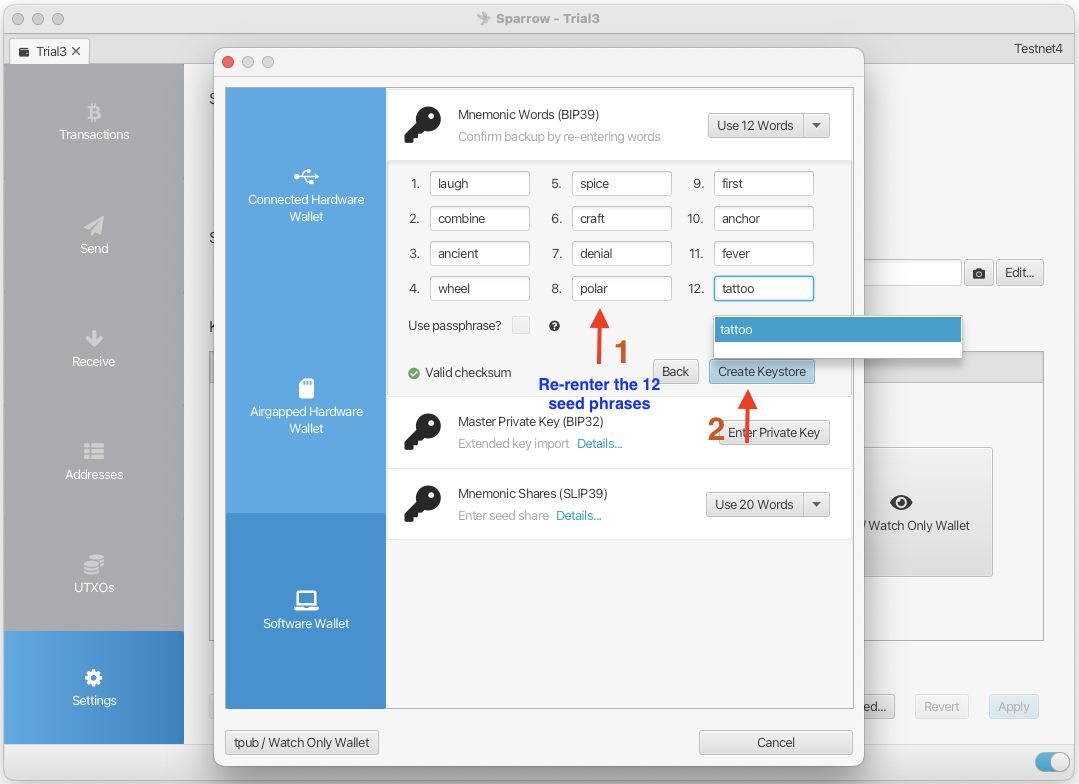The width and height of the screenshot is (1079, 784).
Task: Focus word 5 field containing spice
Action: [x=621, y=184]
